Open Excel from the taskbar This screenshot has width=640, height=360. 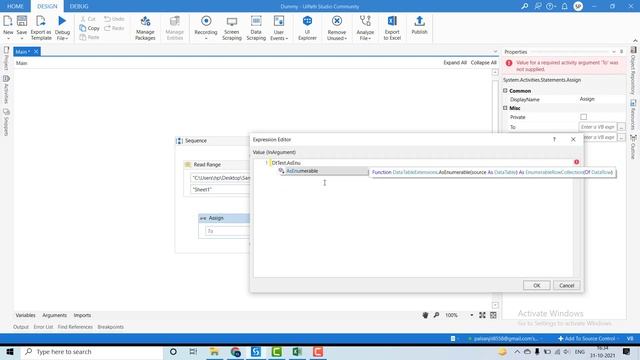(297, 351)
